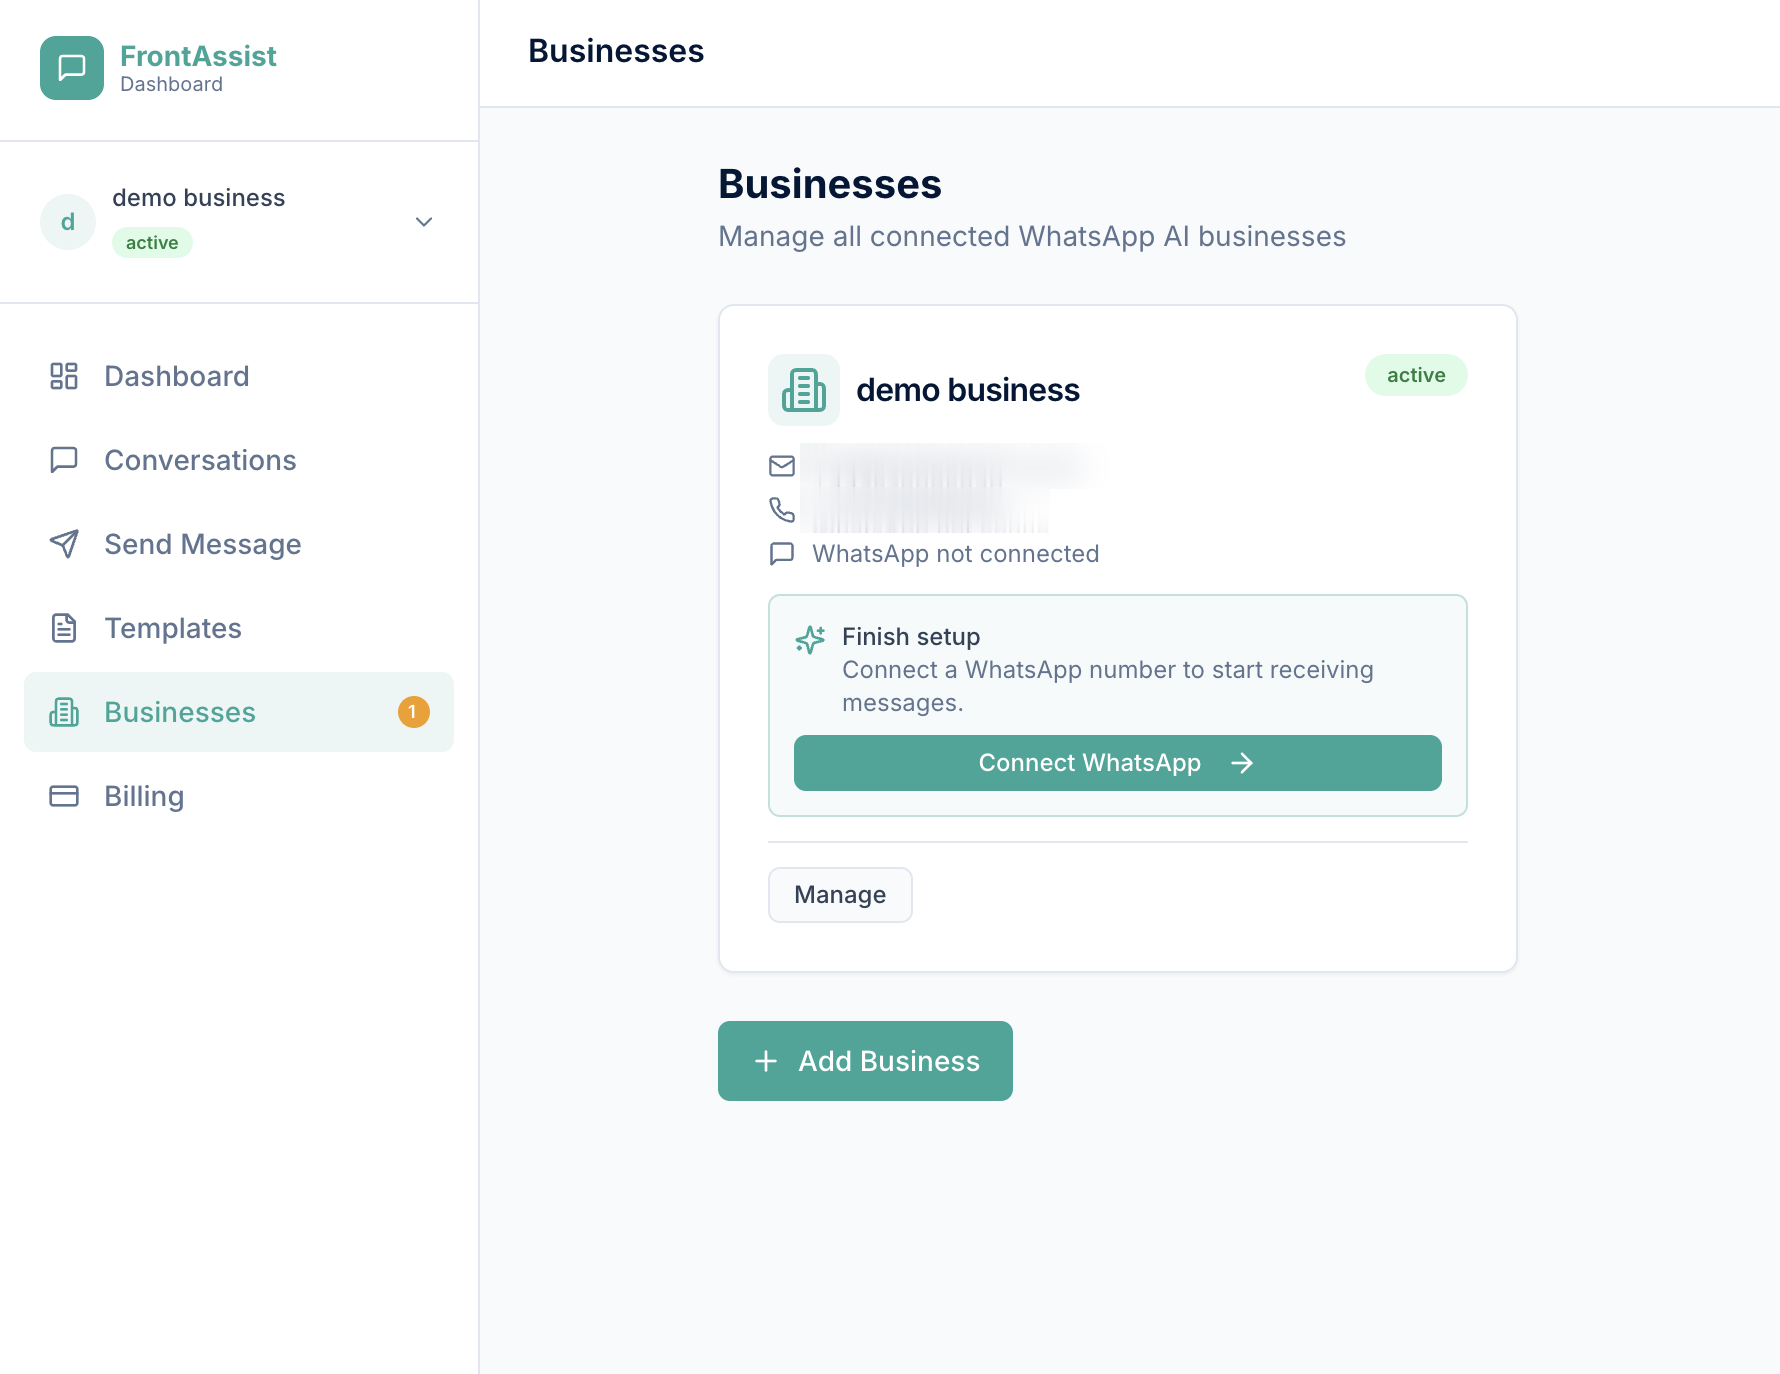The height and width of the screenshot is (1374, 1780).
Task: Click the arrow icon in Connect WhatsApp
Action: coord(1242,763)
